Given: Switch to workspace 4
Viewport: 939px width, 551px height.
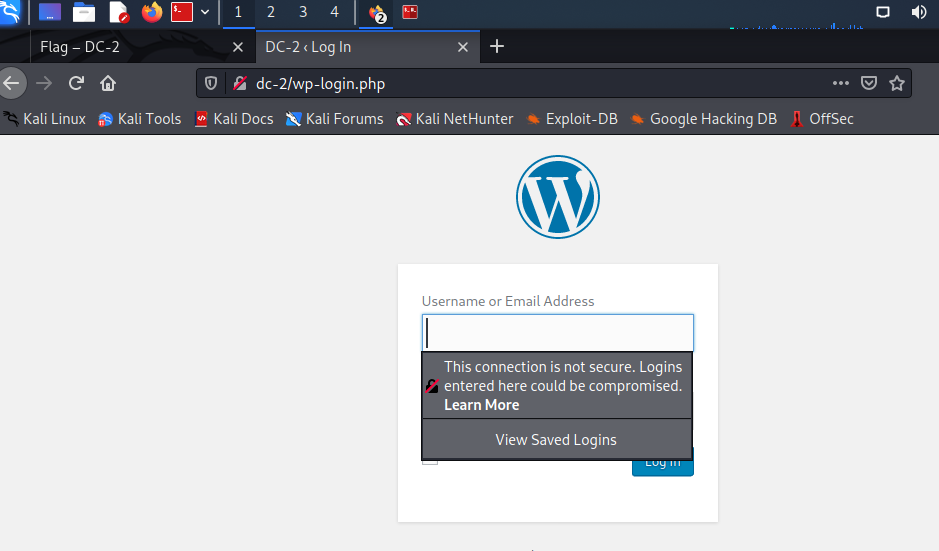Looking at the screenshot, I should coord(335,12).
